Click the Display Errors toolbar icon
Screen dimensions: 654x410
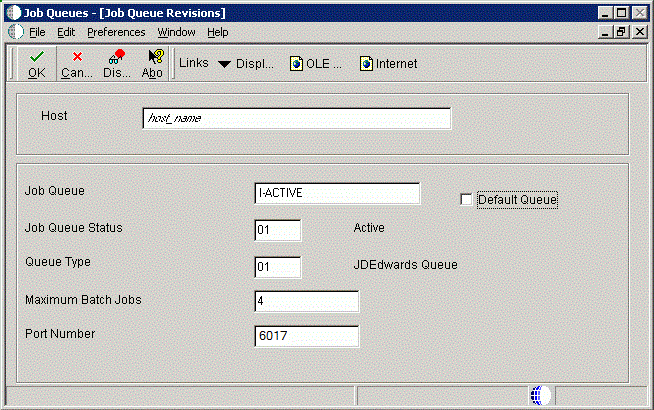117,64
